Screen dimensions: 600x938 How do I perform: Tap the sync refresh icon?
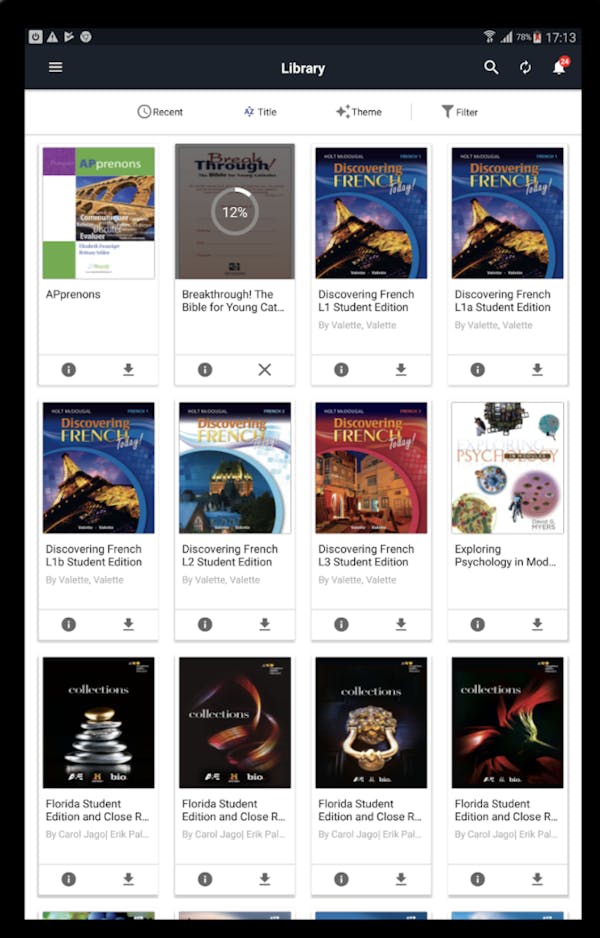pyautogui.click(x=525, y=68)
